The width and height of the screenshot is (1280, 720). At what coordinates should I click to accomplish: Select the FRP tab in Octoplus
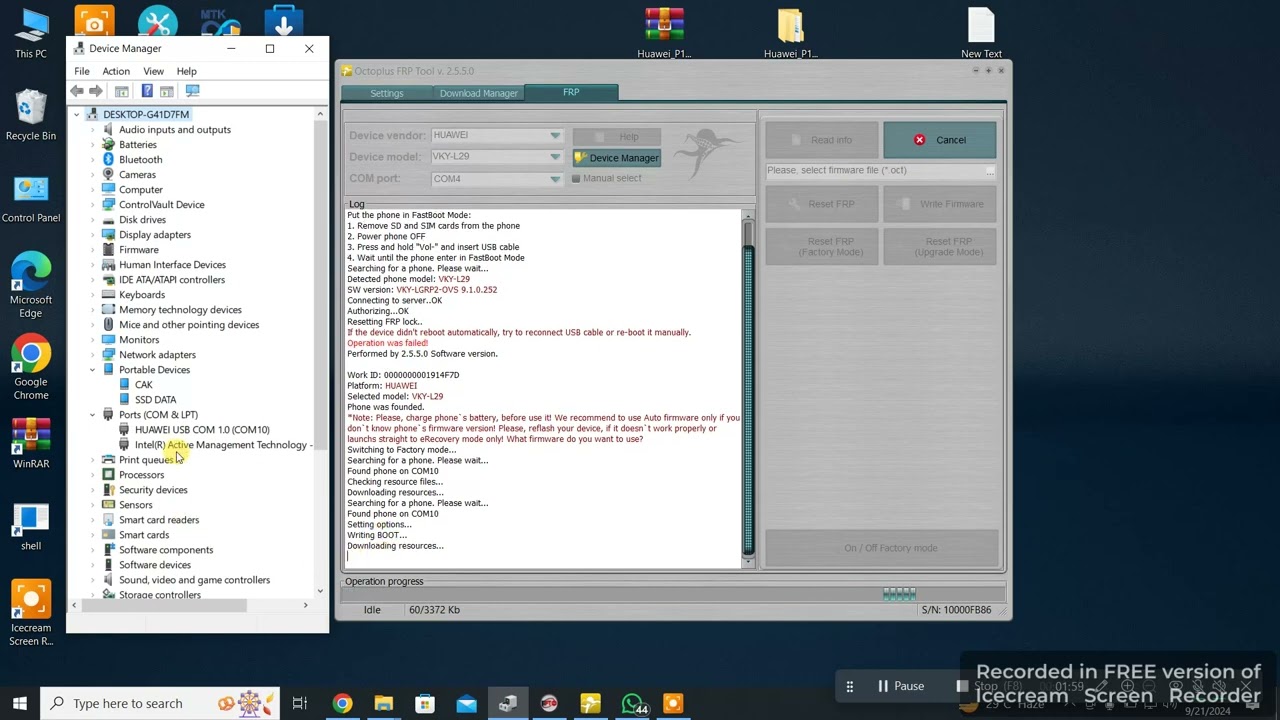pyautogui.click(x=571, y=92)
